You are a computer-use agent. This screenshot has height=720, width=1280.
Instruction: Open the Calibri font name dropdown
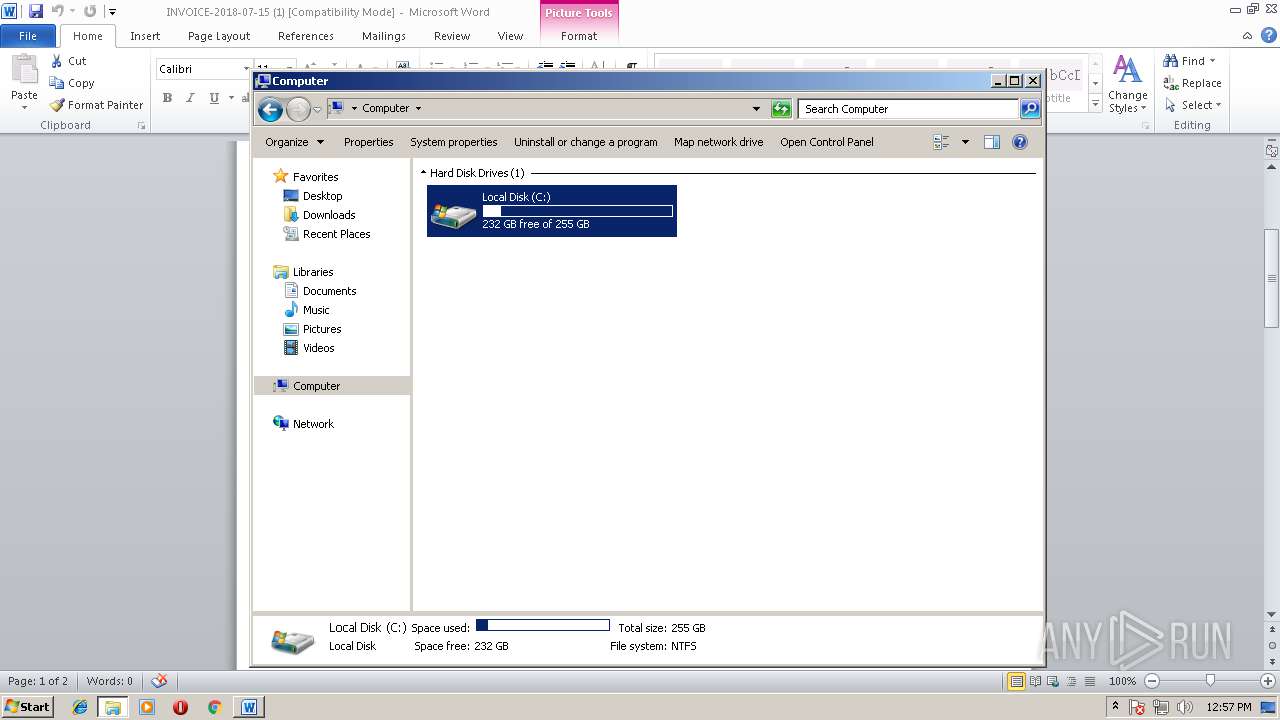pyautogui.click(x=246, y=69)
